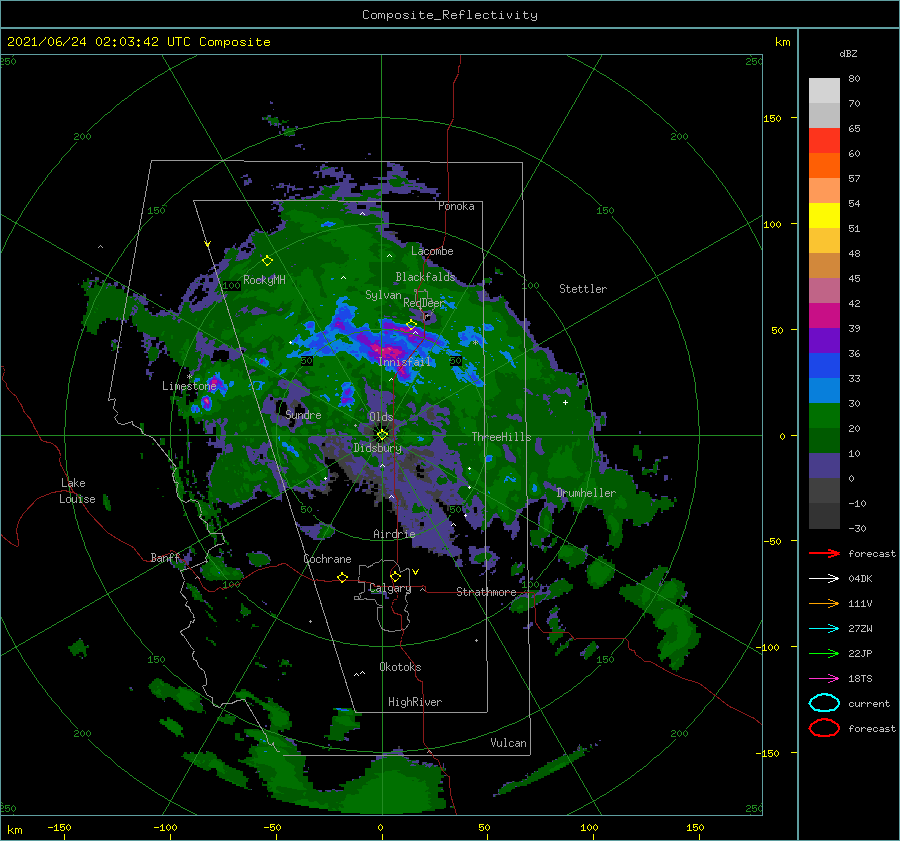Click the Lacombe city label
Viewport: 900px width, 841px height.
(x=432, y=251)
